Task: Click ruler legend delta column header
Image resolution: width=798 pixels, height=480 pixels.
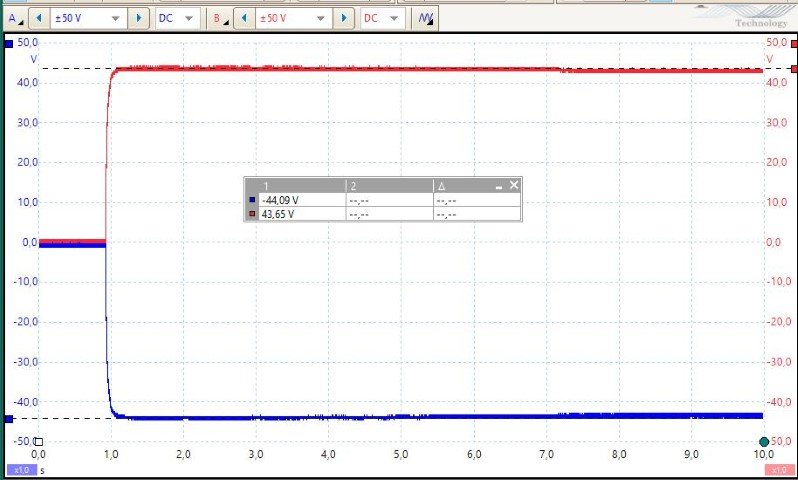Action: [x=441, y=186]
